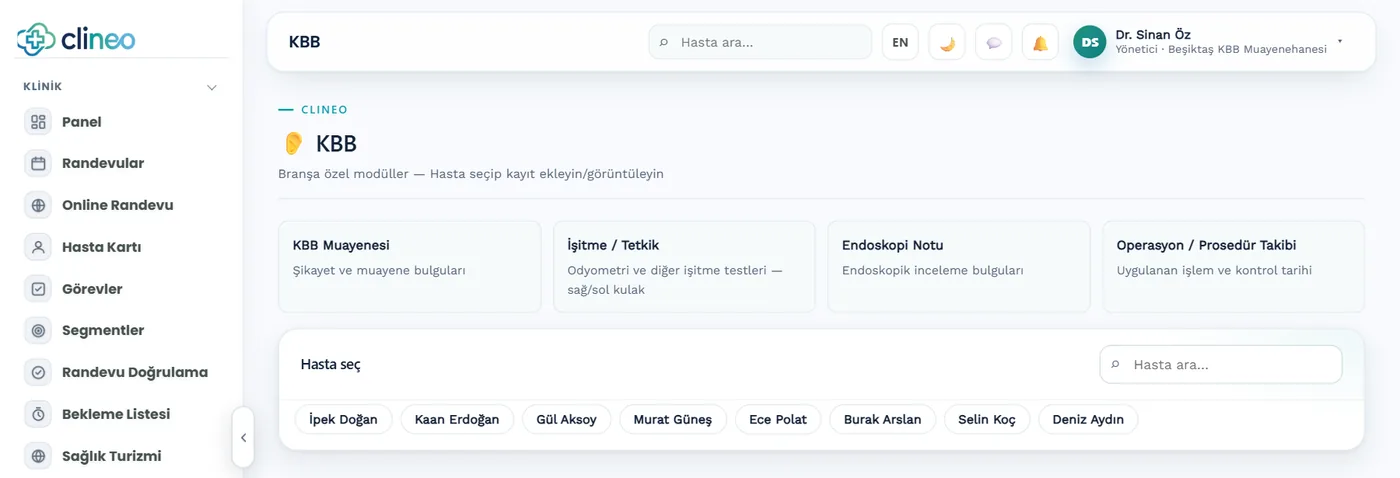Select patient İpek Doğan
This screenshot has height=478, width=1400.
[x=344, y=419]
